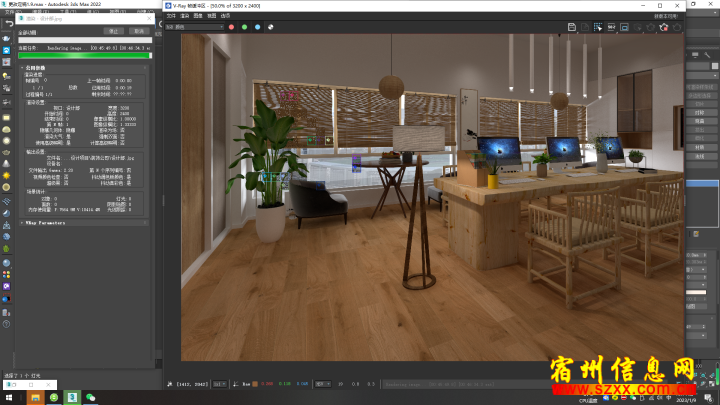Image resolution: width=720 pixels, height=405 pixels.
Task: Click the mouse tracking icon in frame buffer status bar
Action: coord(170,384)
